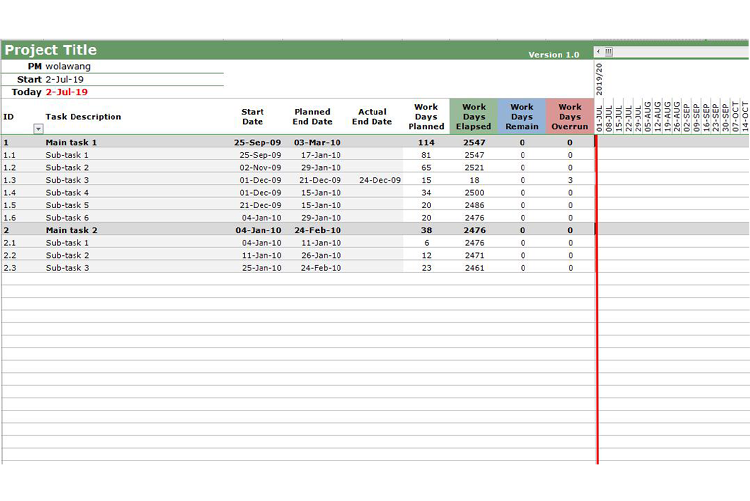Click the timeline scrollbar thumb
This screenshot has height=501, width=750.
pos(608,52)
